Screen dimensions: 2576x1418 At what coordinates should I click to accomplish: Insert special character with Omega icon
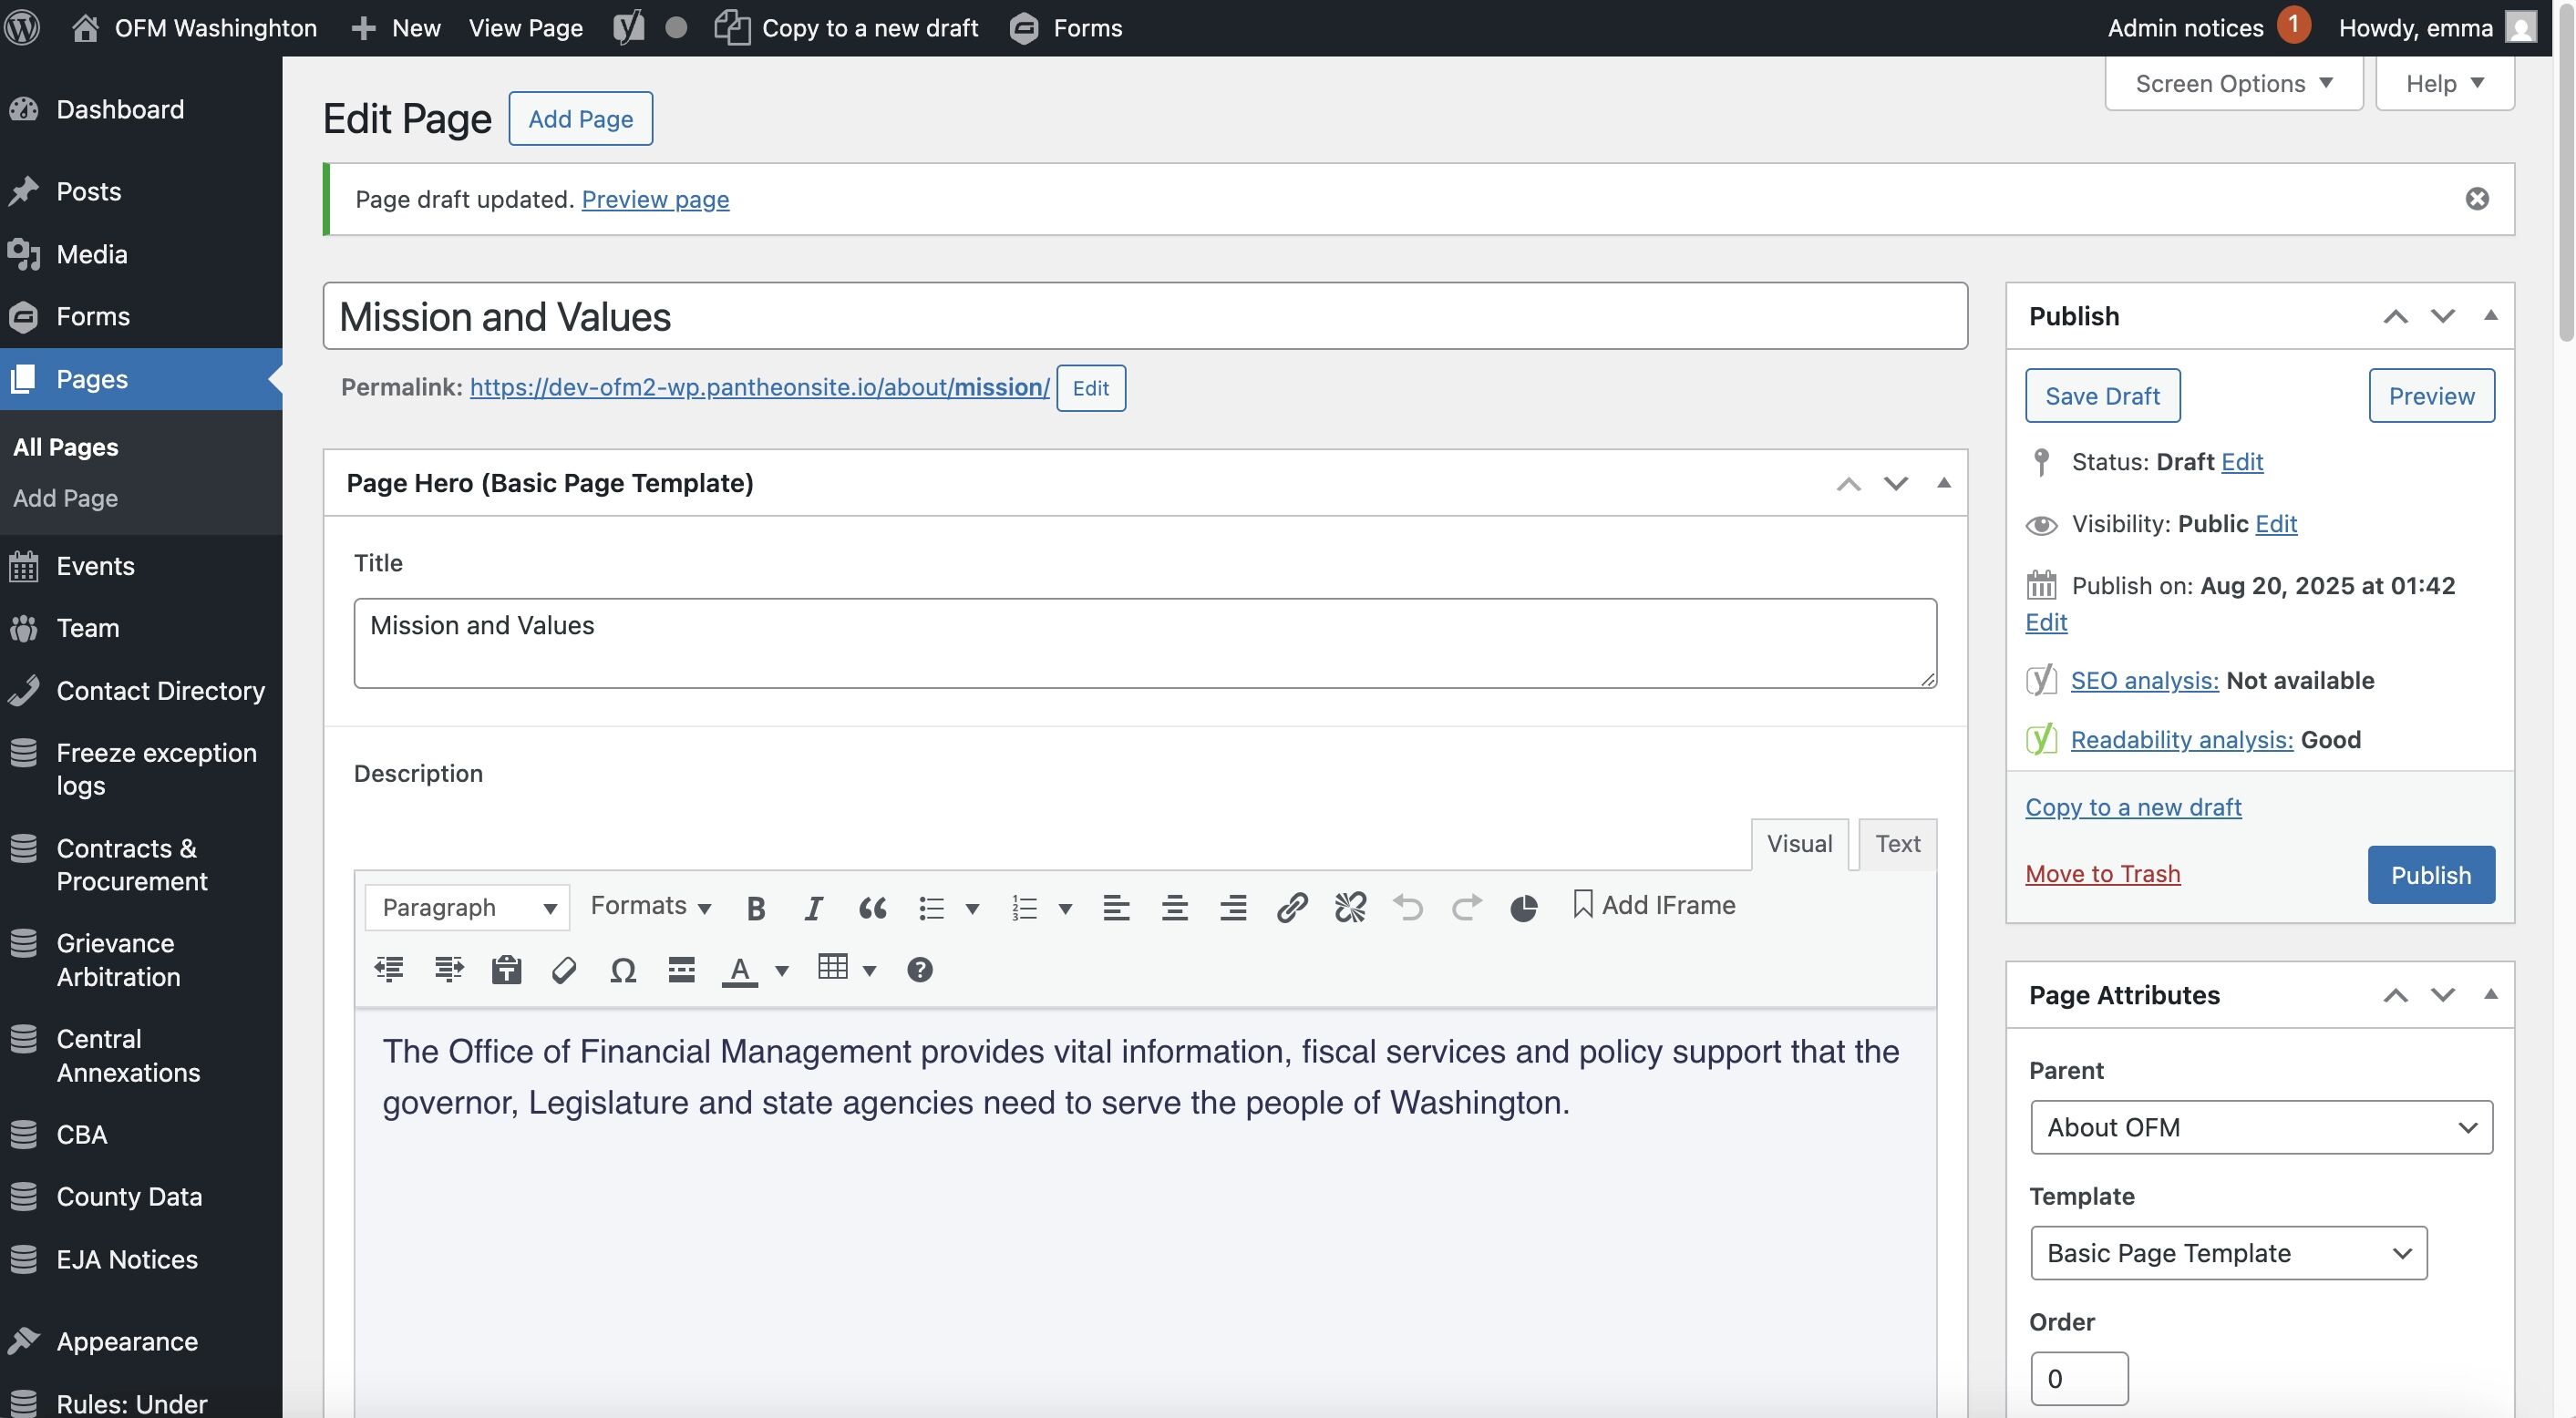pos(623,970)
